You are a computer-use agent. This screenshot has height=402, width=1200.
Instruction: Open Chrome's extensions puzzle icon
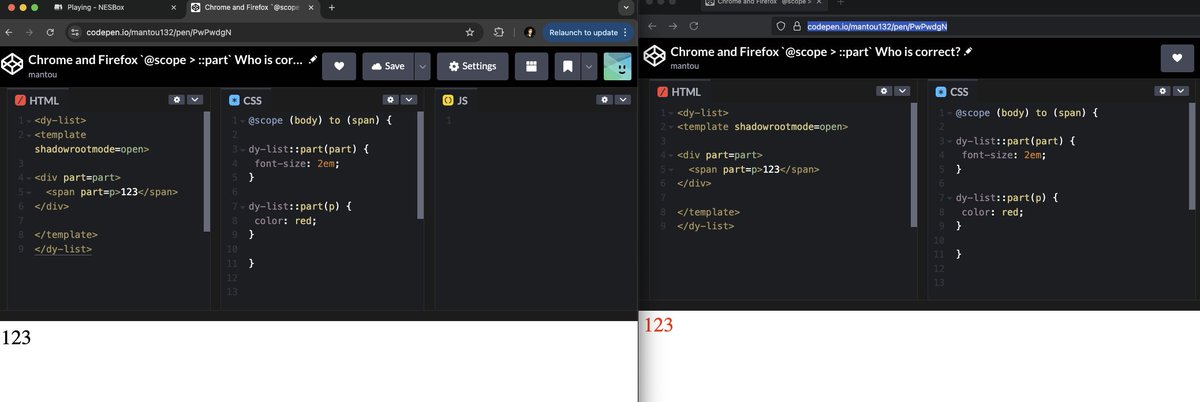click(x=498, y=32)
